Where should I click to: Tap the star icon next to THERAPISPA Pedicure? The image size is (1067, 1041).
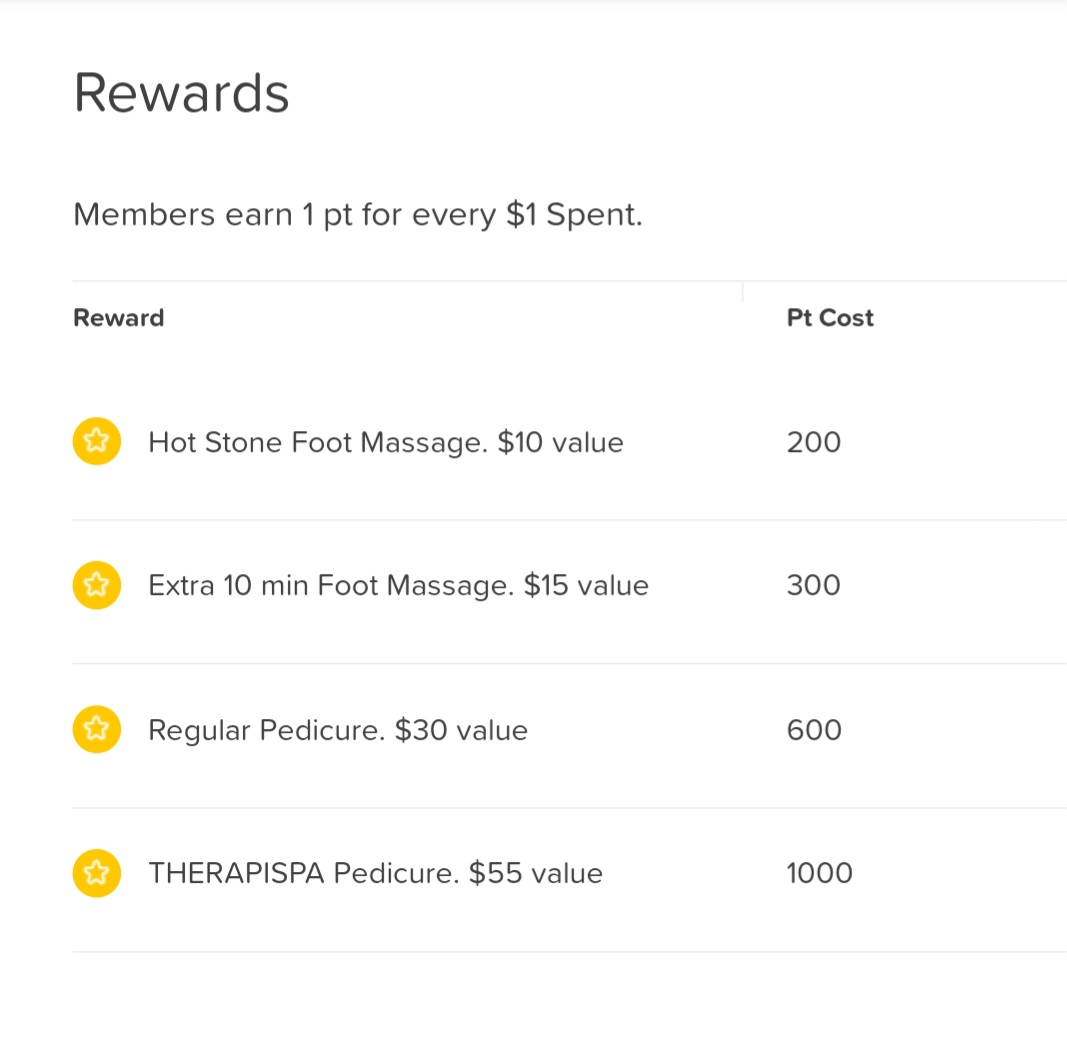click(x=97, y=873)
